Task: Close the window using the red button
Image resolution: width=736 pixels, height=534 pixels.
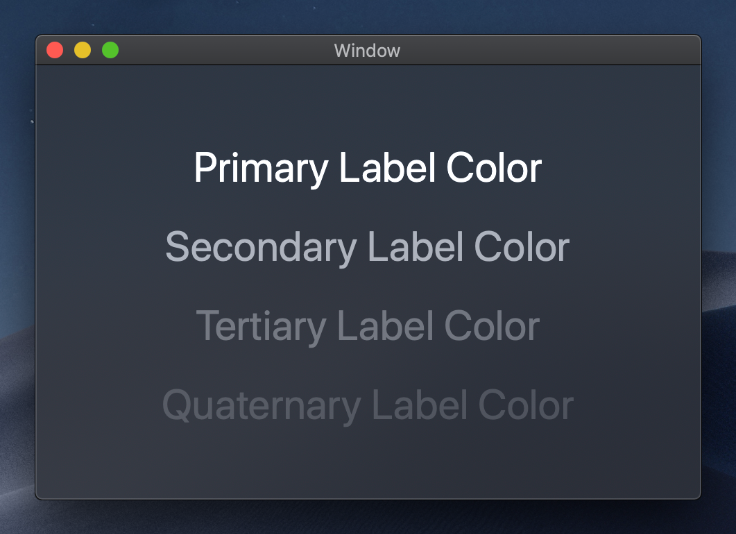Action: tap(55, 50)
